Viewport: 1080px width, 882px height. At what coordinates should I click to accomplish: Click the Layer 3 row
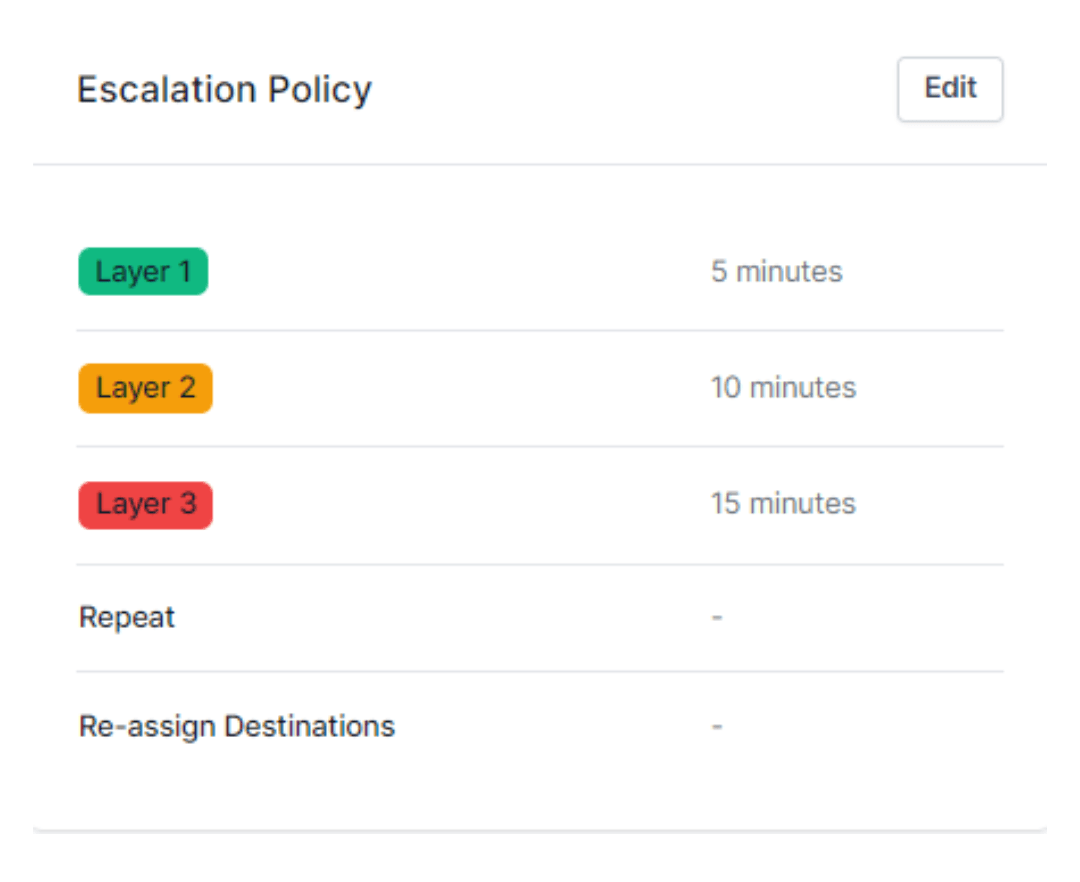[x=540, y=505]
